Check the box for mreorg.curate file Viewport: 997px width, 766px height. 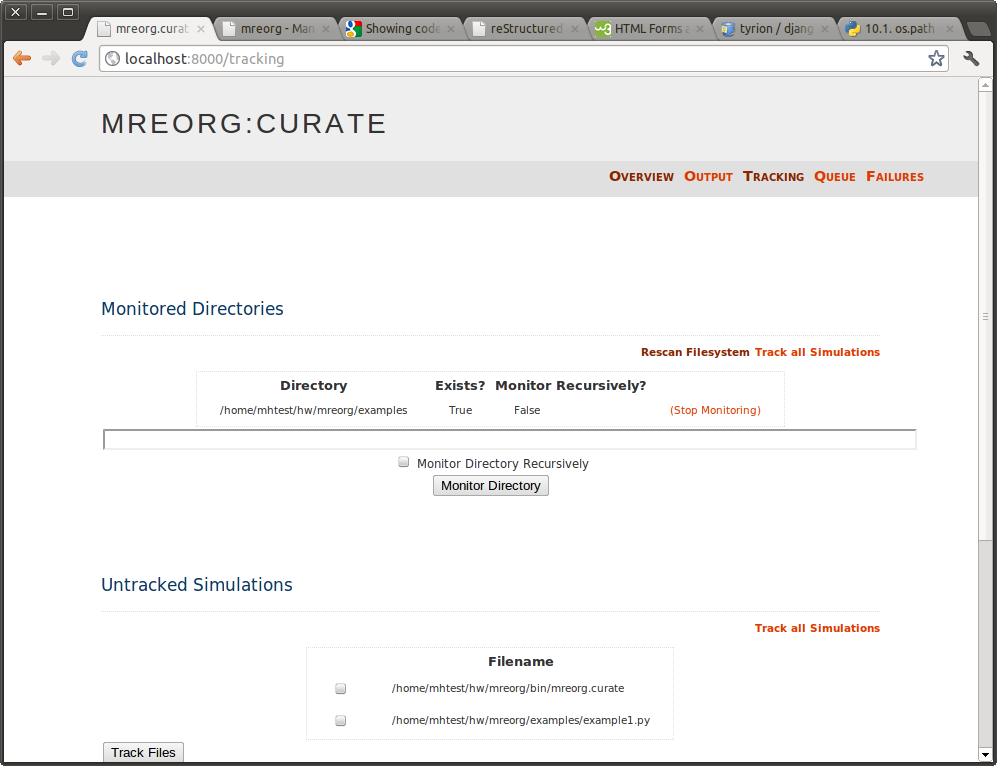click(x=341, y=688)
